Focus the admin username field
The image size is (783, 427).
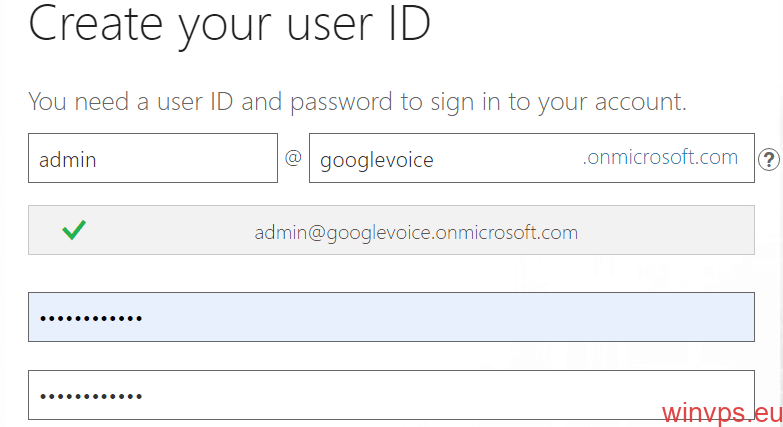pos(152,159)
